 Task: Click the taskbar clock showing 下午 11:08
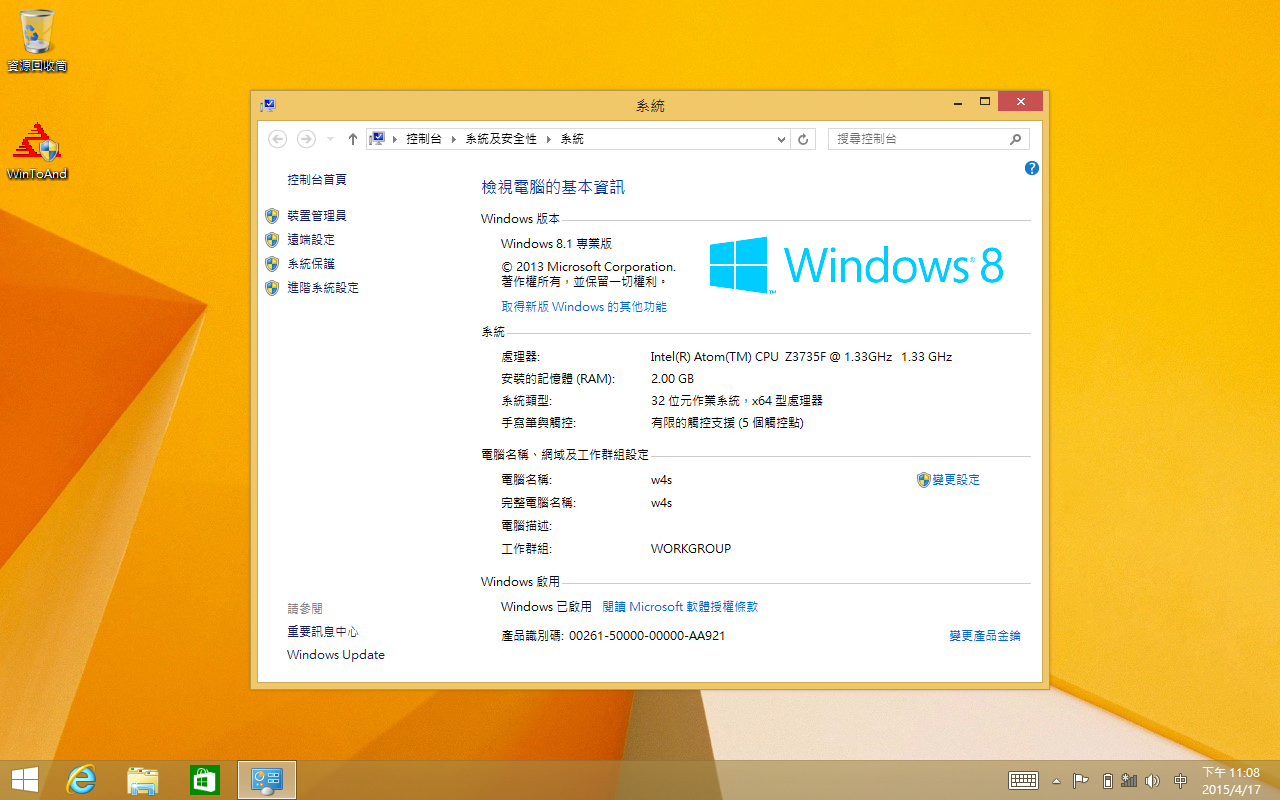tap(1230, 780)
